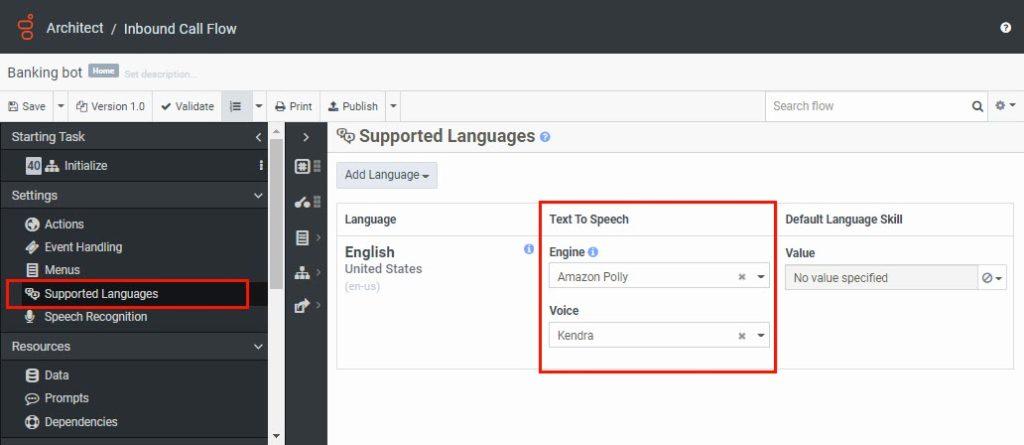Click the info icon beside Engine label
1024x445 pixels.
click(x=593, y=253)
